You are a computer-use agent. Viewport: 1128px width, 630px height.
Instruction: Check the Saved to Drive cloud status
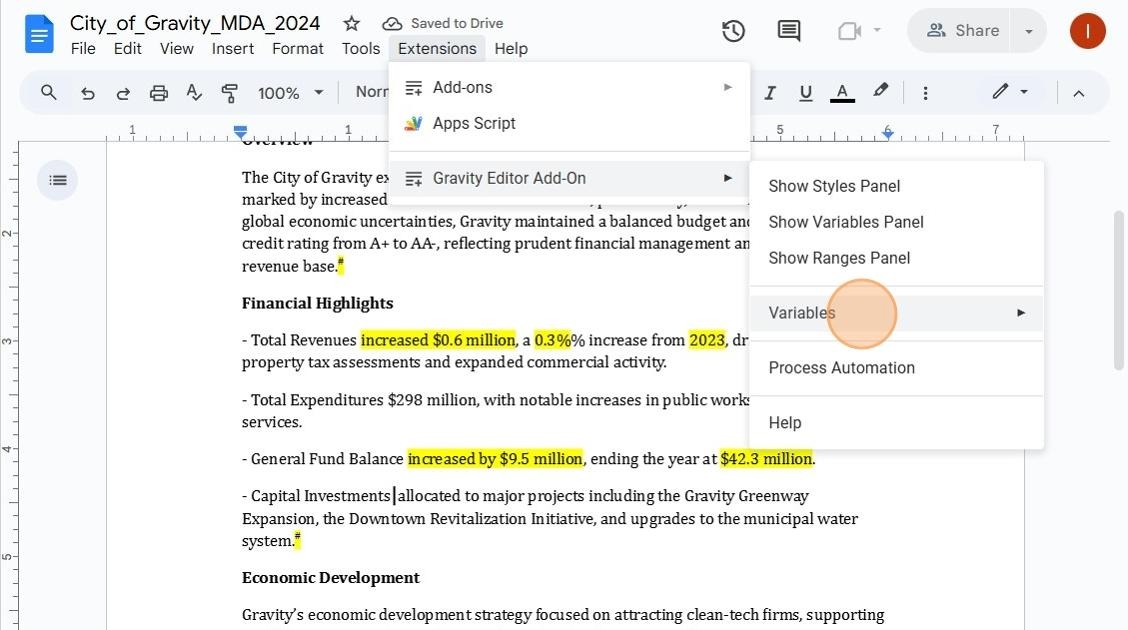pos(442,24)
